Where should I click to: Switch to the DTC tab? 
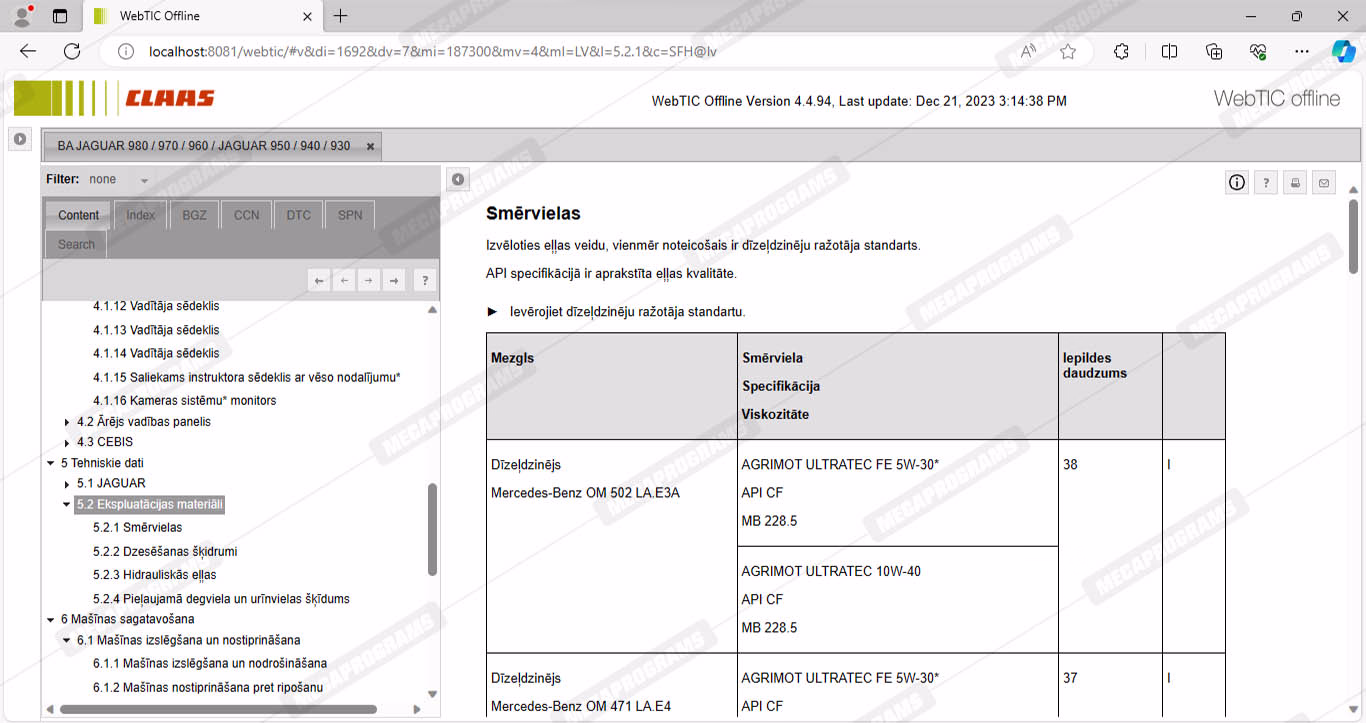pyautogui.click(x=298, y=215)
